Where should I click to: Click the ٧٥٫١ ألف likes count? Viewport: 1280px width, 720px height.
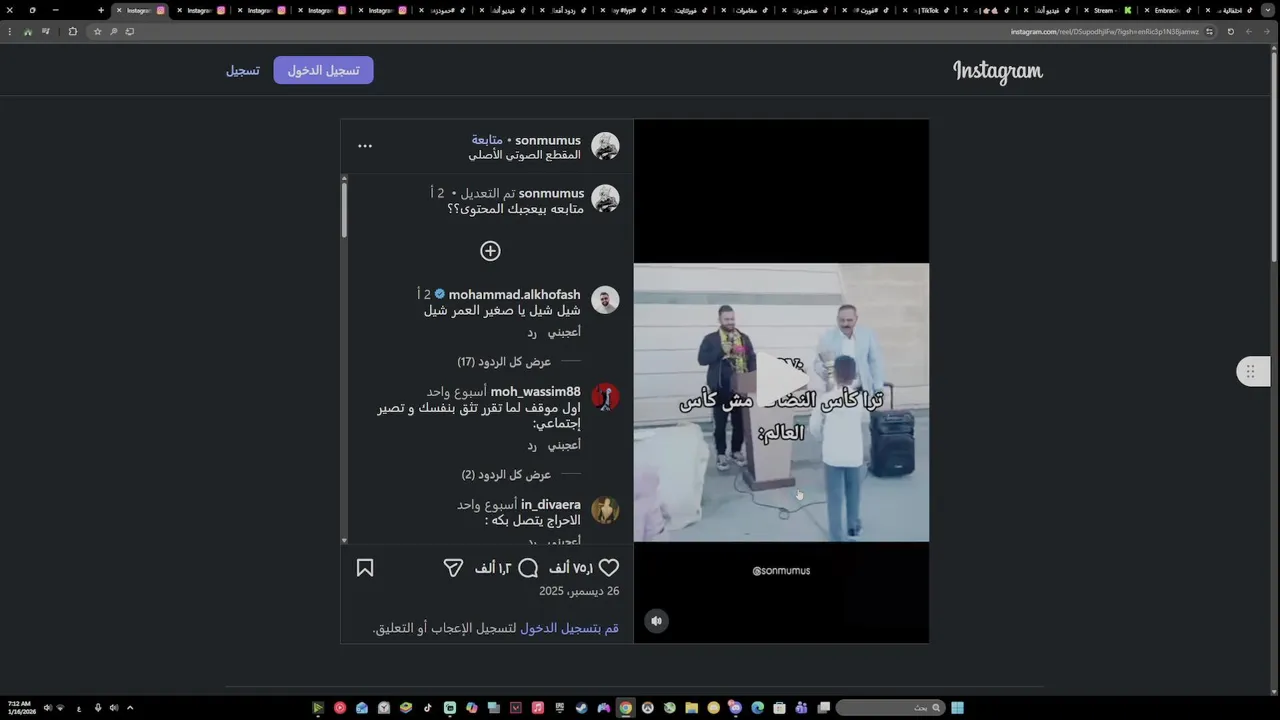coord(570,568)
